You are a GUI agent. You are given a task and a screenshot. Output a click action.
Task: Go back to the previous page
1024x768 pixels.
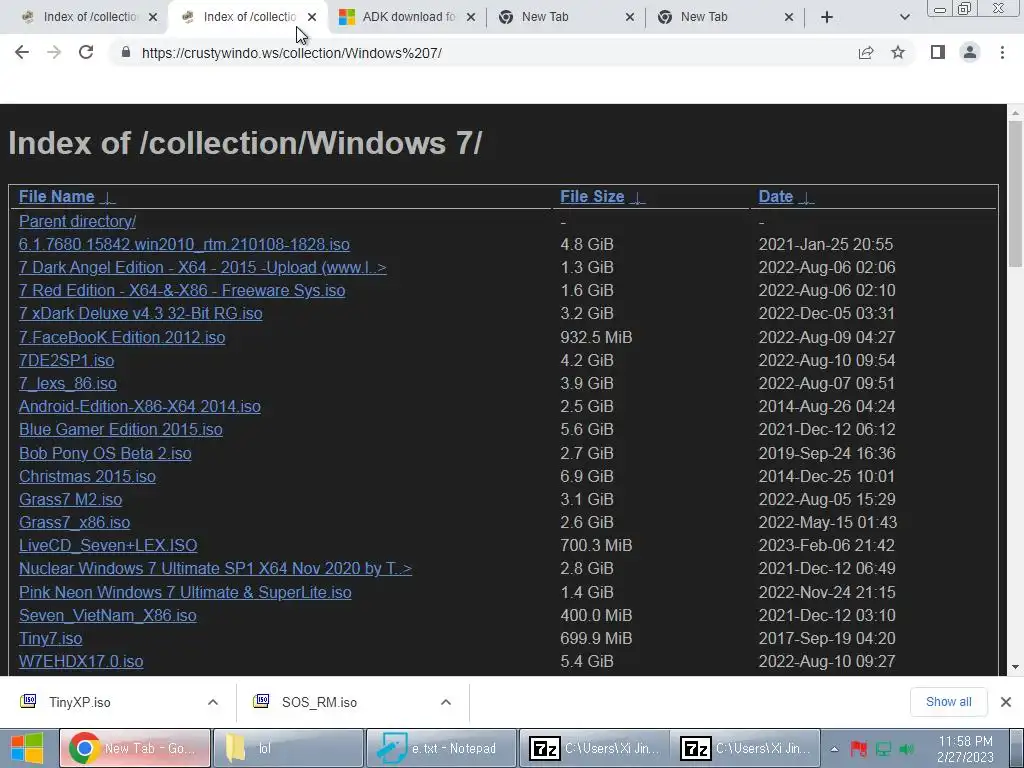[x=22, y=52]
